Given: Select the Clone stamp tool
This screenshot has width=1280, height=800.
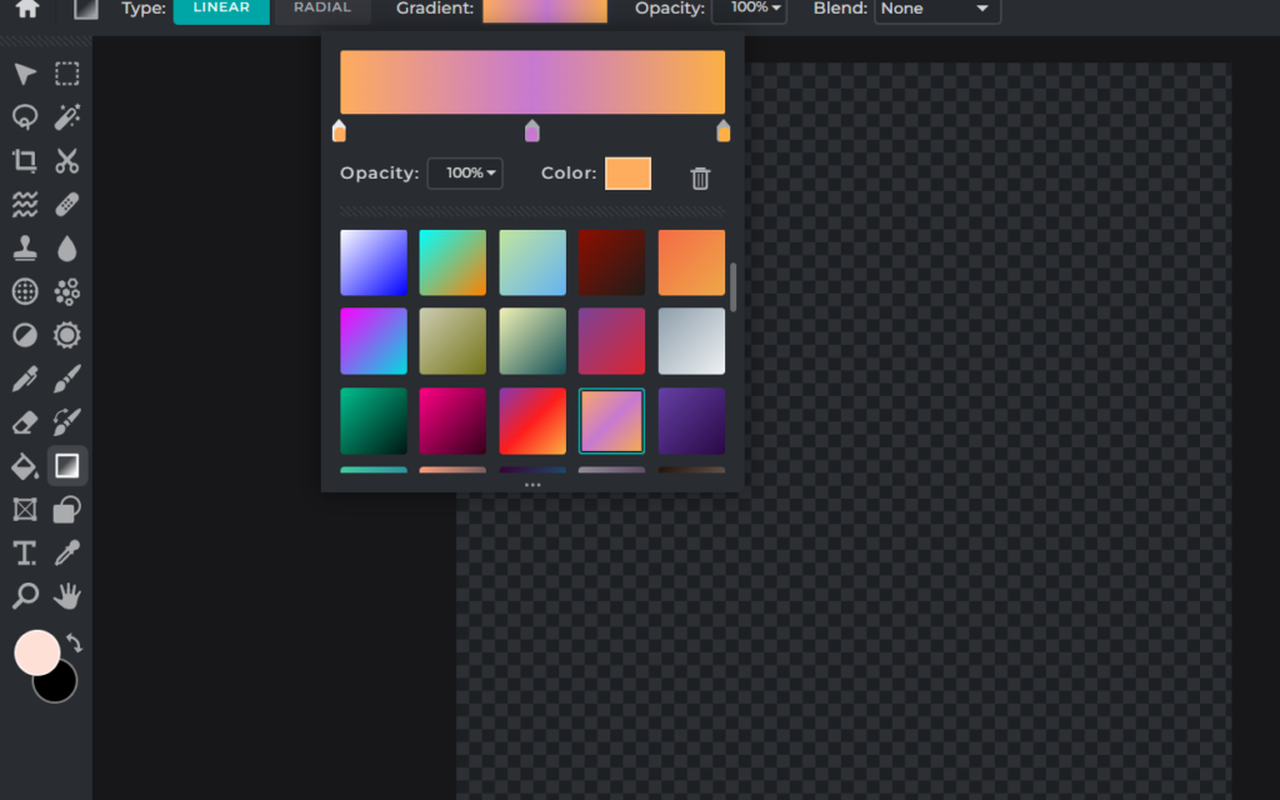Looking at the screenshot, I should coord(25,248).
